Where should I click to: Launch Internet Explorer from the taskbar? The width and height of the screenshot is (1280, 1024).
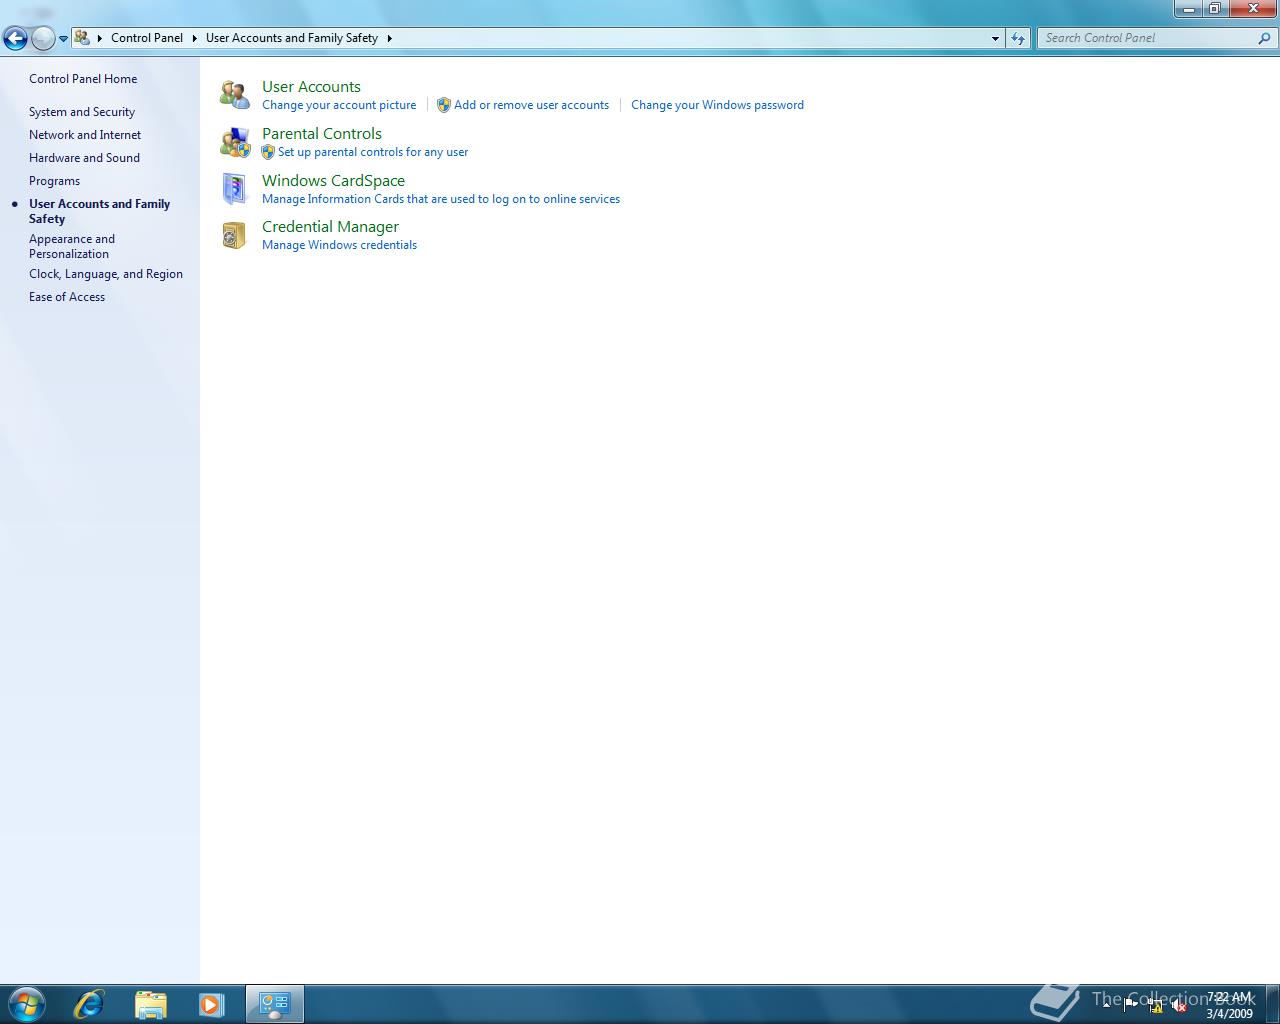coord(89,1004)
